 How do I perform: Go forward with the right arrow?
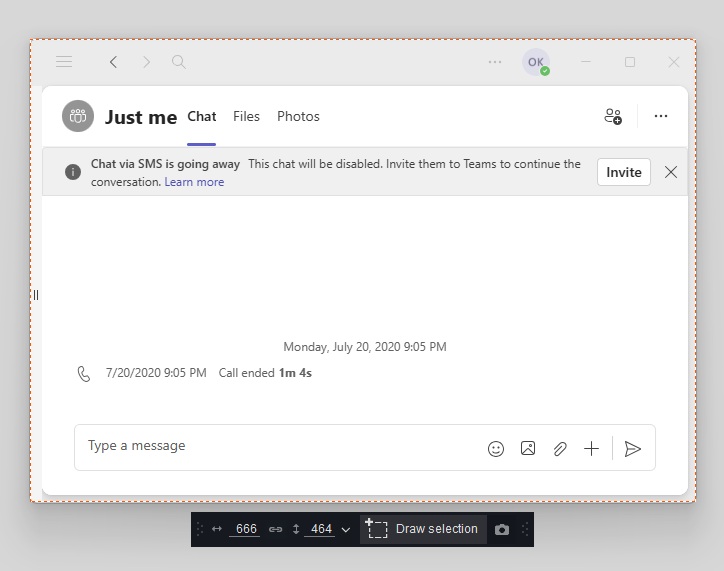coord(146,62)
